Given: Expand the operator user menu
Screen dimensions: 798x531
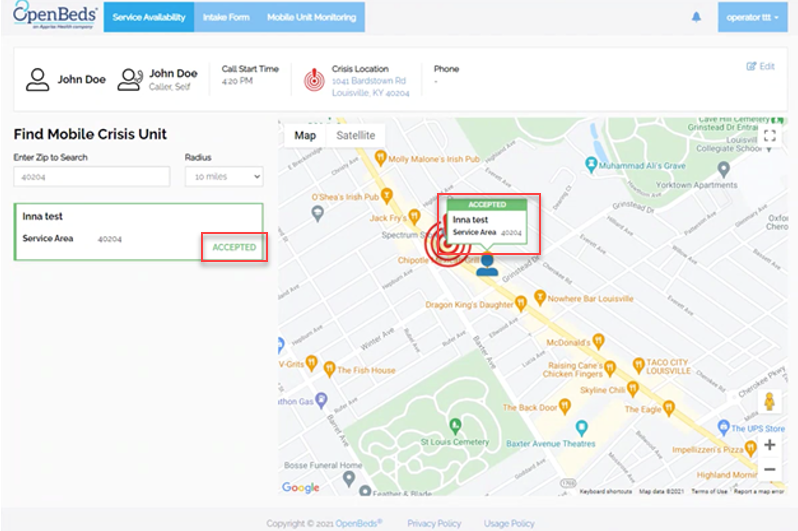Looking at the screenshot, I should point(747,17).
